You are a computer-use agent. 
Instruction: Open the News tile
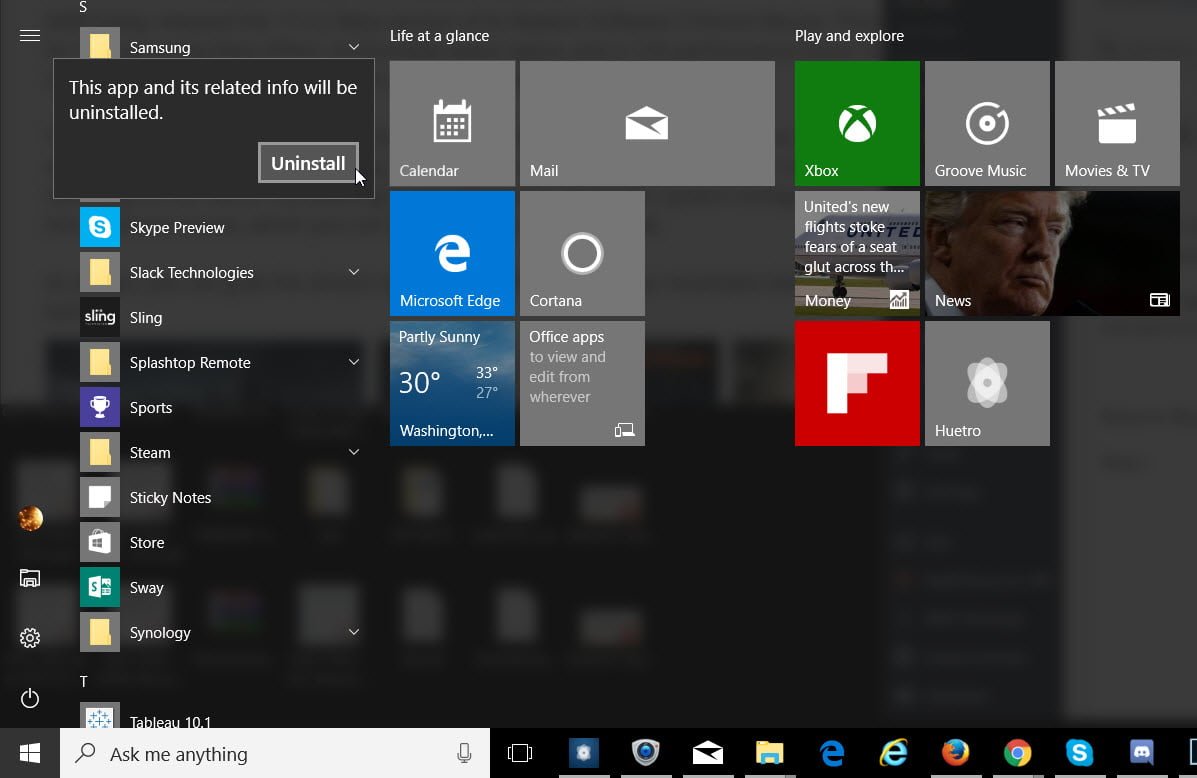(x=1053, y=253)
